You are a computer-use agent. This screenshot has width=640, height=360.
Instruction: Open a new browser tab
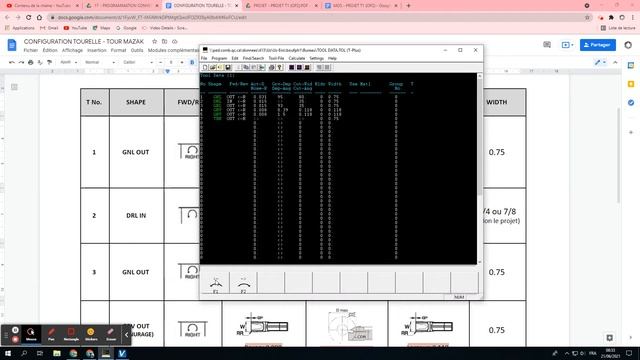(408, 6)
